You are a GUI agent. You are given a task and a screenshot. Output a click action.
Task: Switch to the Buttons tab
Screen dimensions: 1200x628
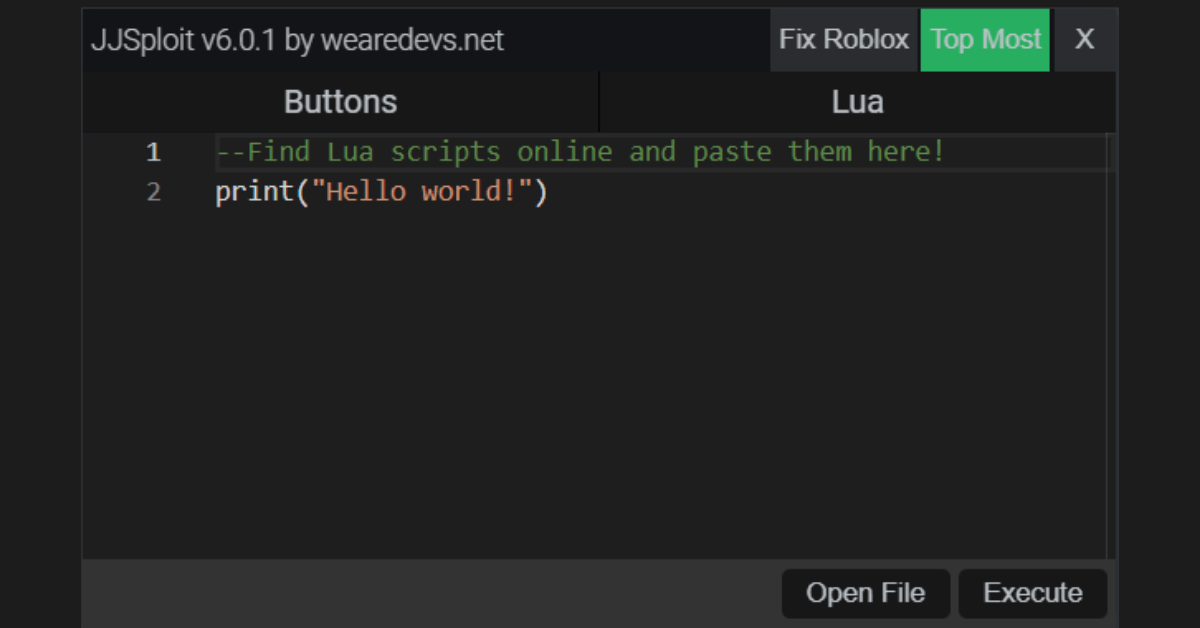pyautogui.click(x=340, y=101)
